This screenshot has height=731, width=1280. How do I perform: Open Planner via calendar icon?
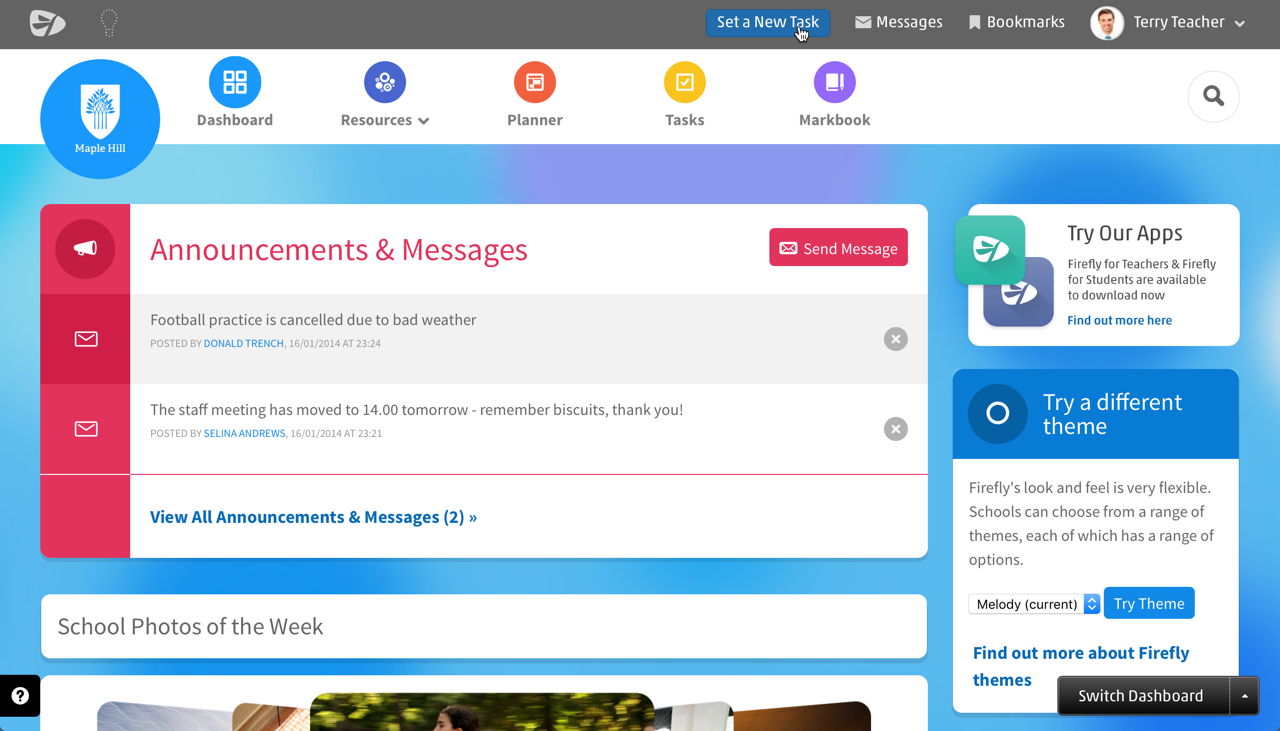coord(535,82)
